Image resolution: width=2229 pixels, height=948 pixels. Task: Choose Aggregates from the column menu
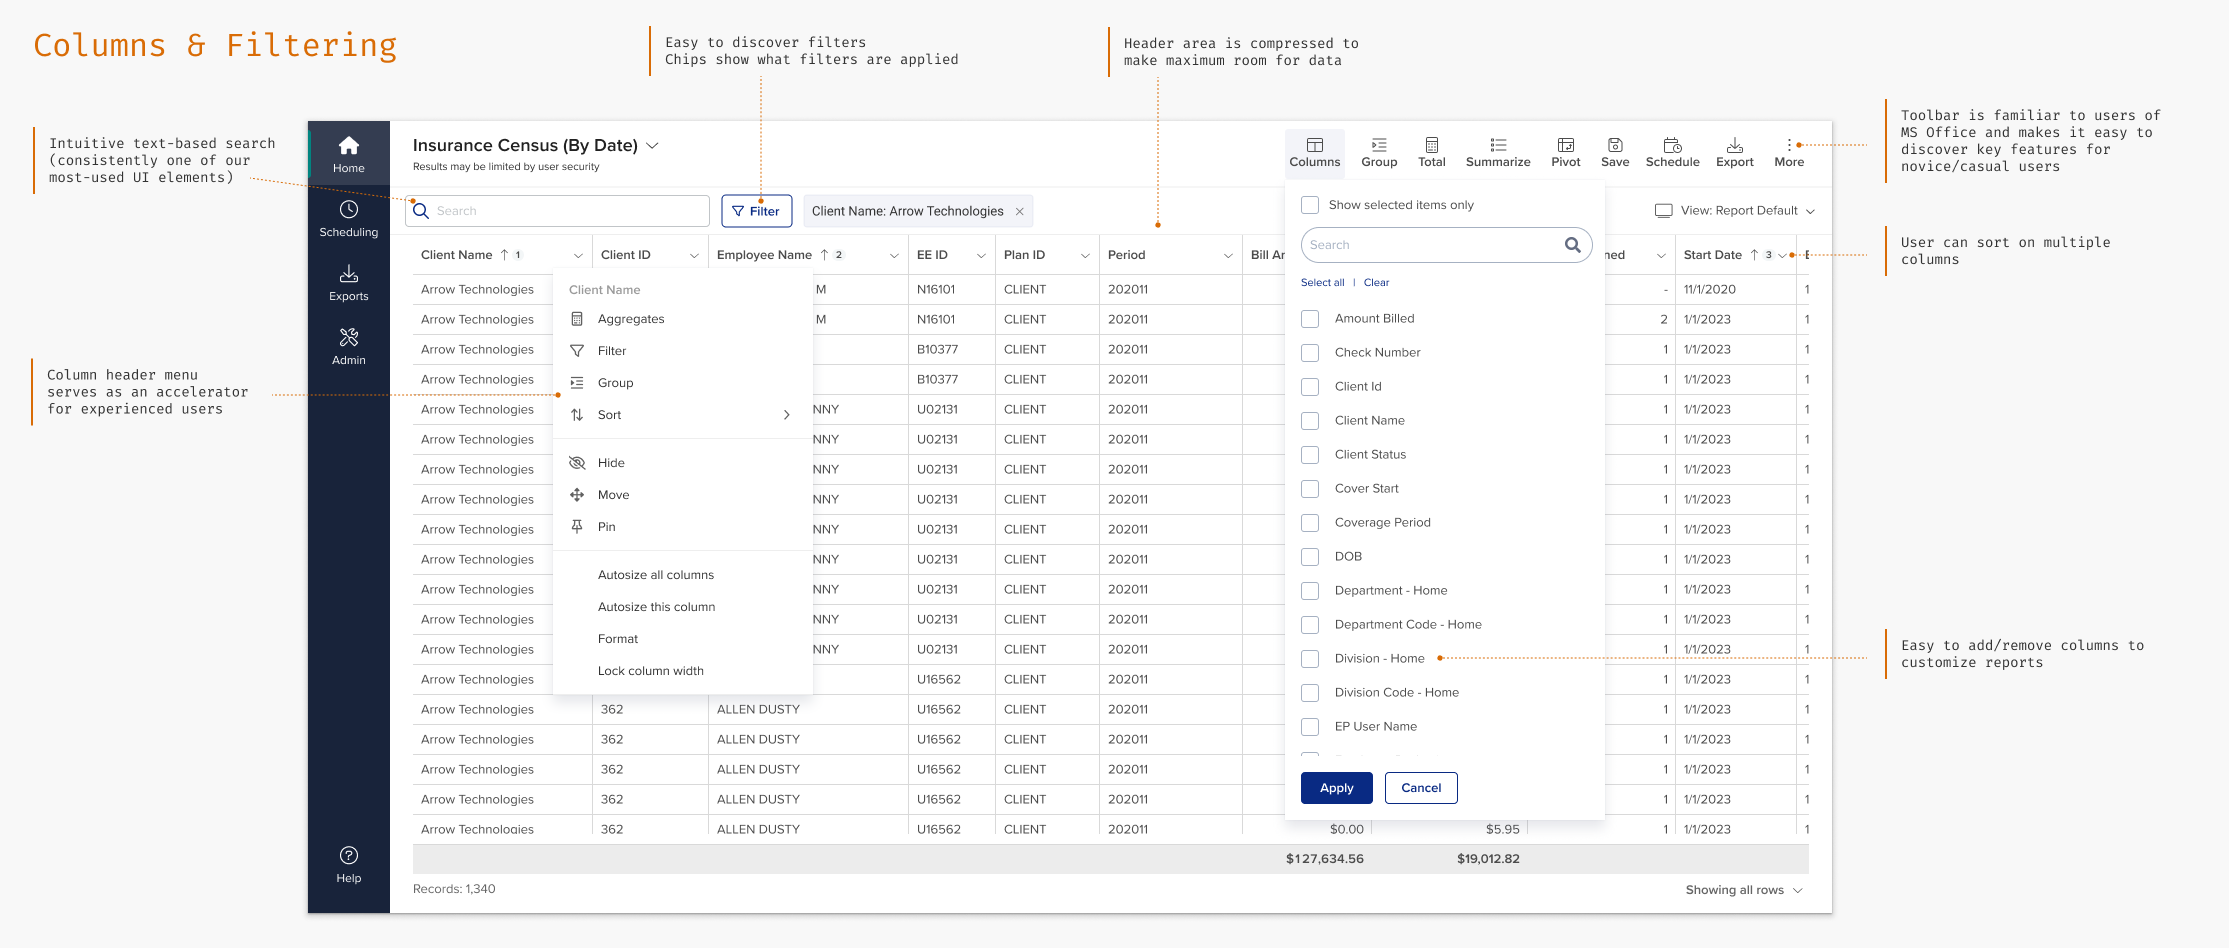pyautogui.click(x=630, y=319)
